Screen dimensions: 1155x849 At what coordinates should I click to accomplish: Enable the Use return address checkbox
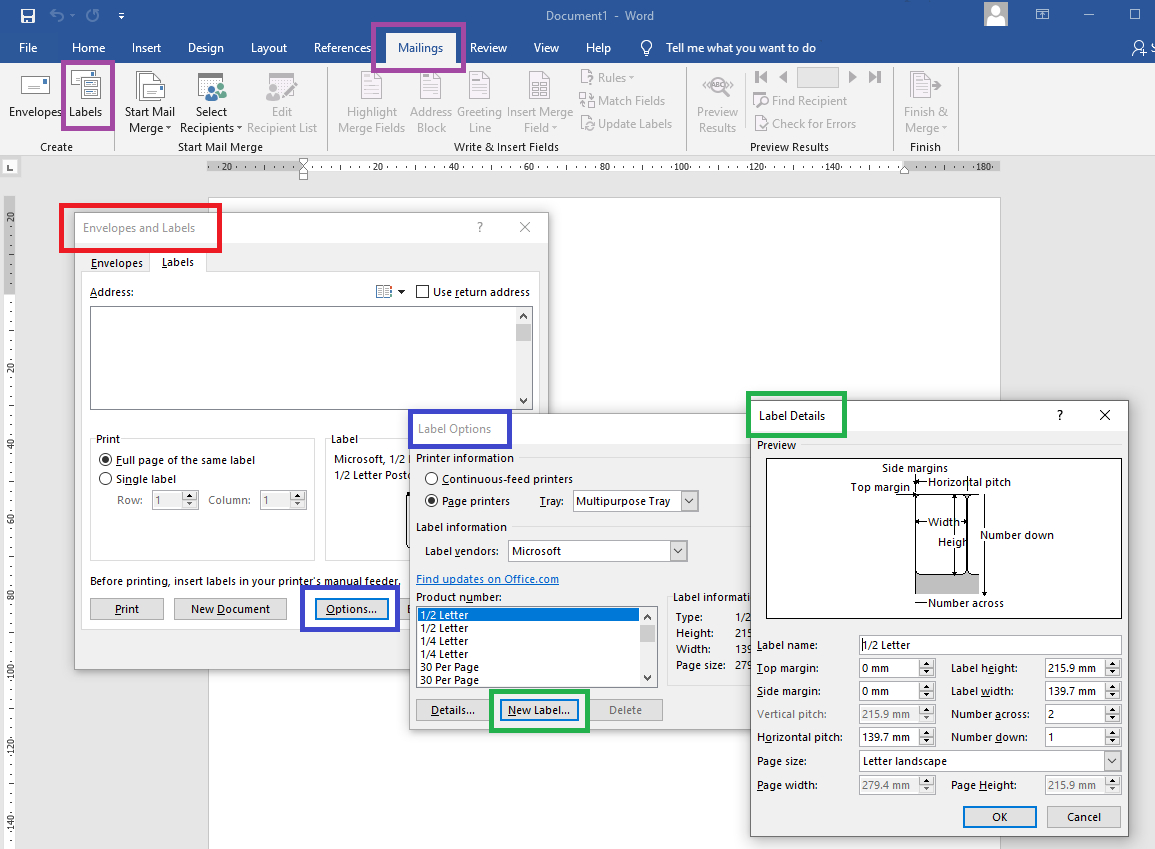[x=422, y=291]
